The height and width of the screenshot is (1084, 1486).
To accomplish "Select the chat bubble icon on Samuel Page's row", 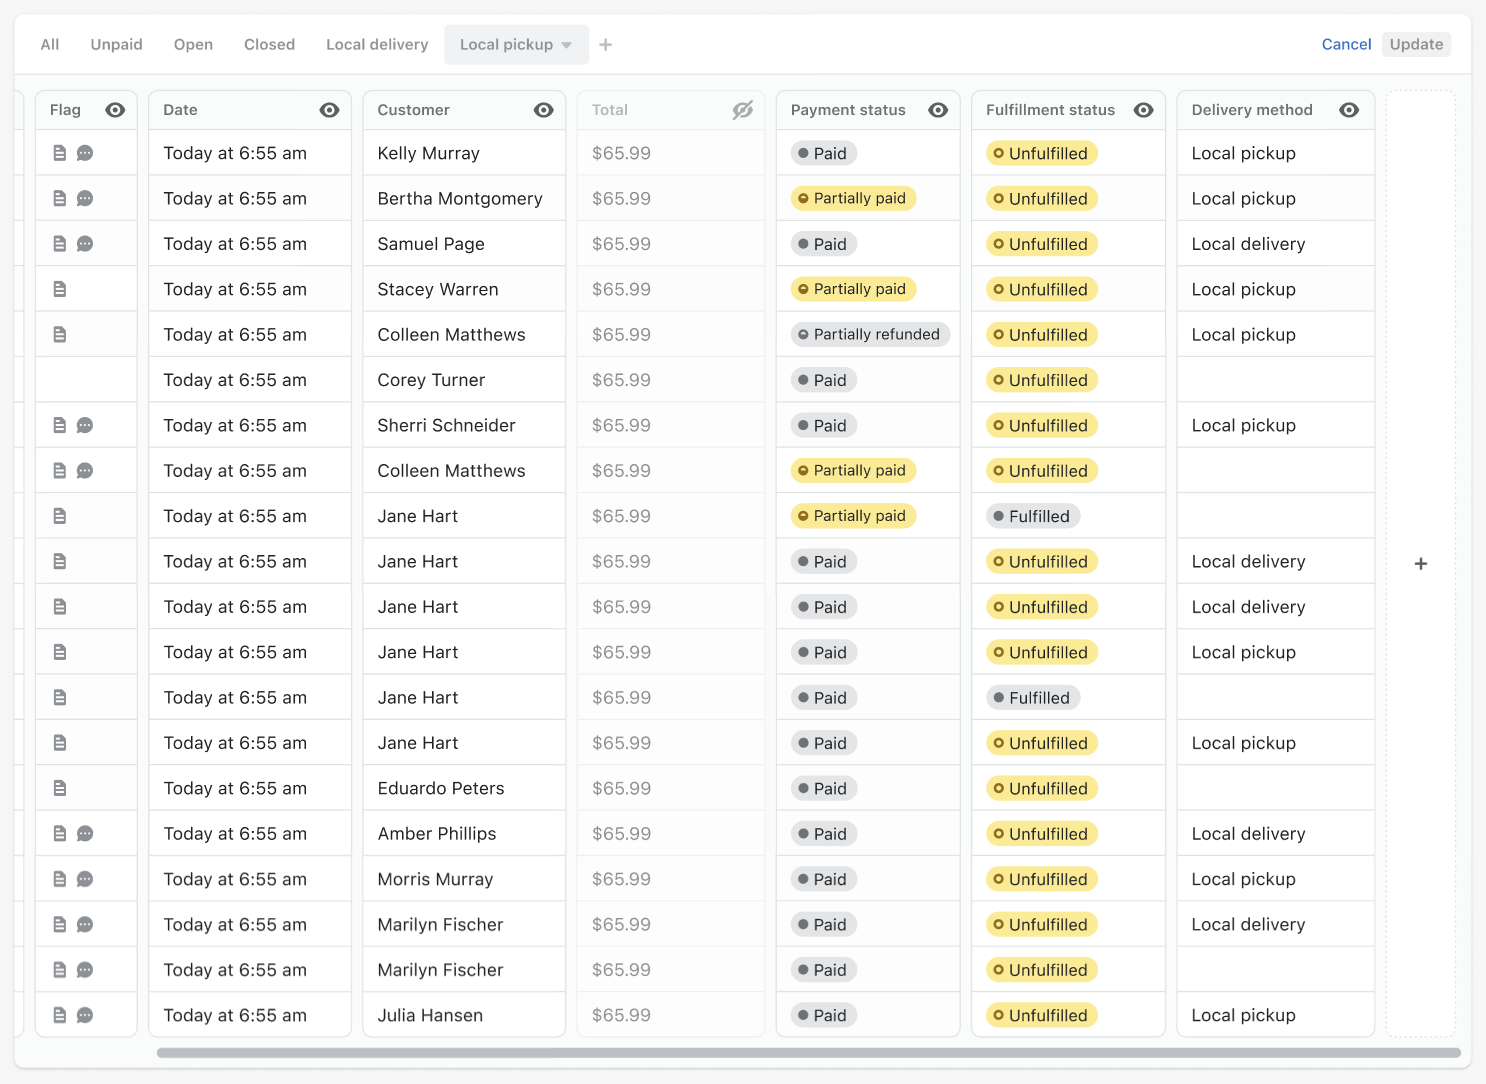I will (85, 243).
